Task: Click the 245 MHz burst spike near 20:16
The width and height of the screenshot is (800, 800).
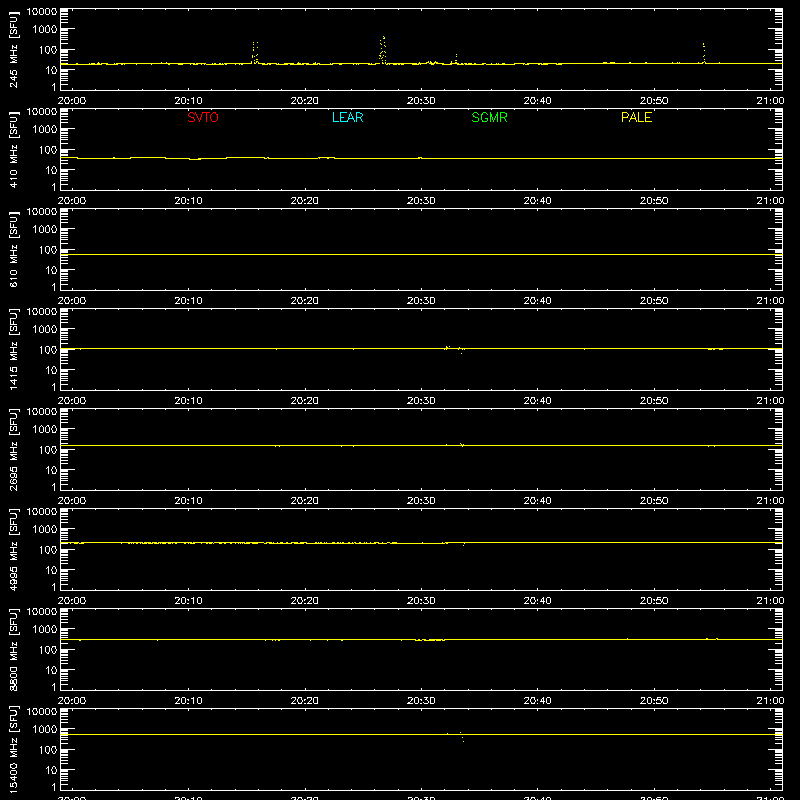Action: [x=255, y=53]
